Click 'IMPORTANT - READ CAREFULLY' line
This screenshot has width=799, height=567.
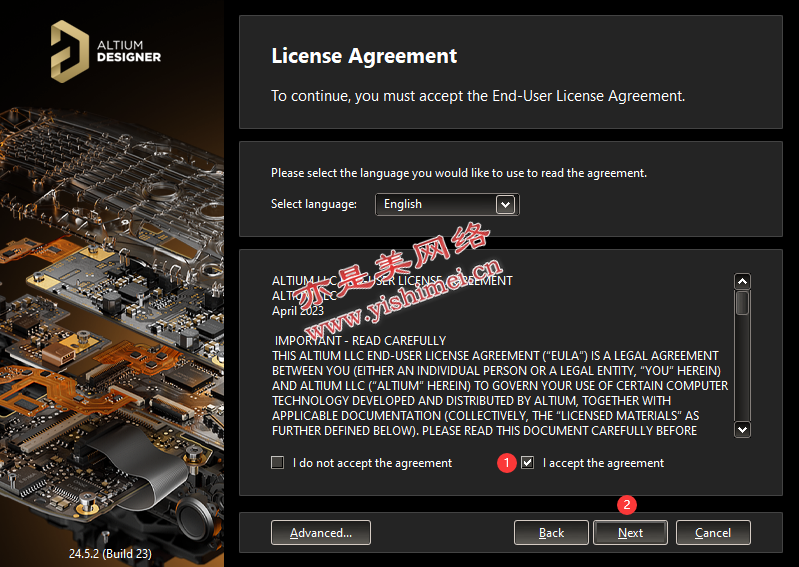pyautogui.click(x=360, y=340)
